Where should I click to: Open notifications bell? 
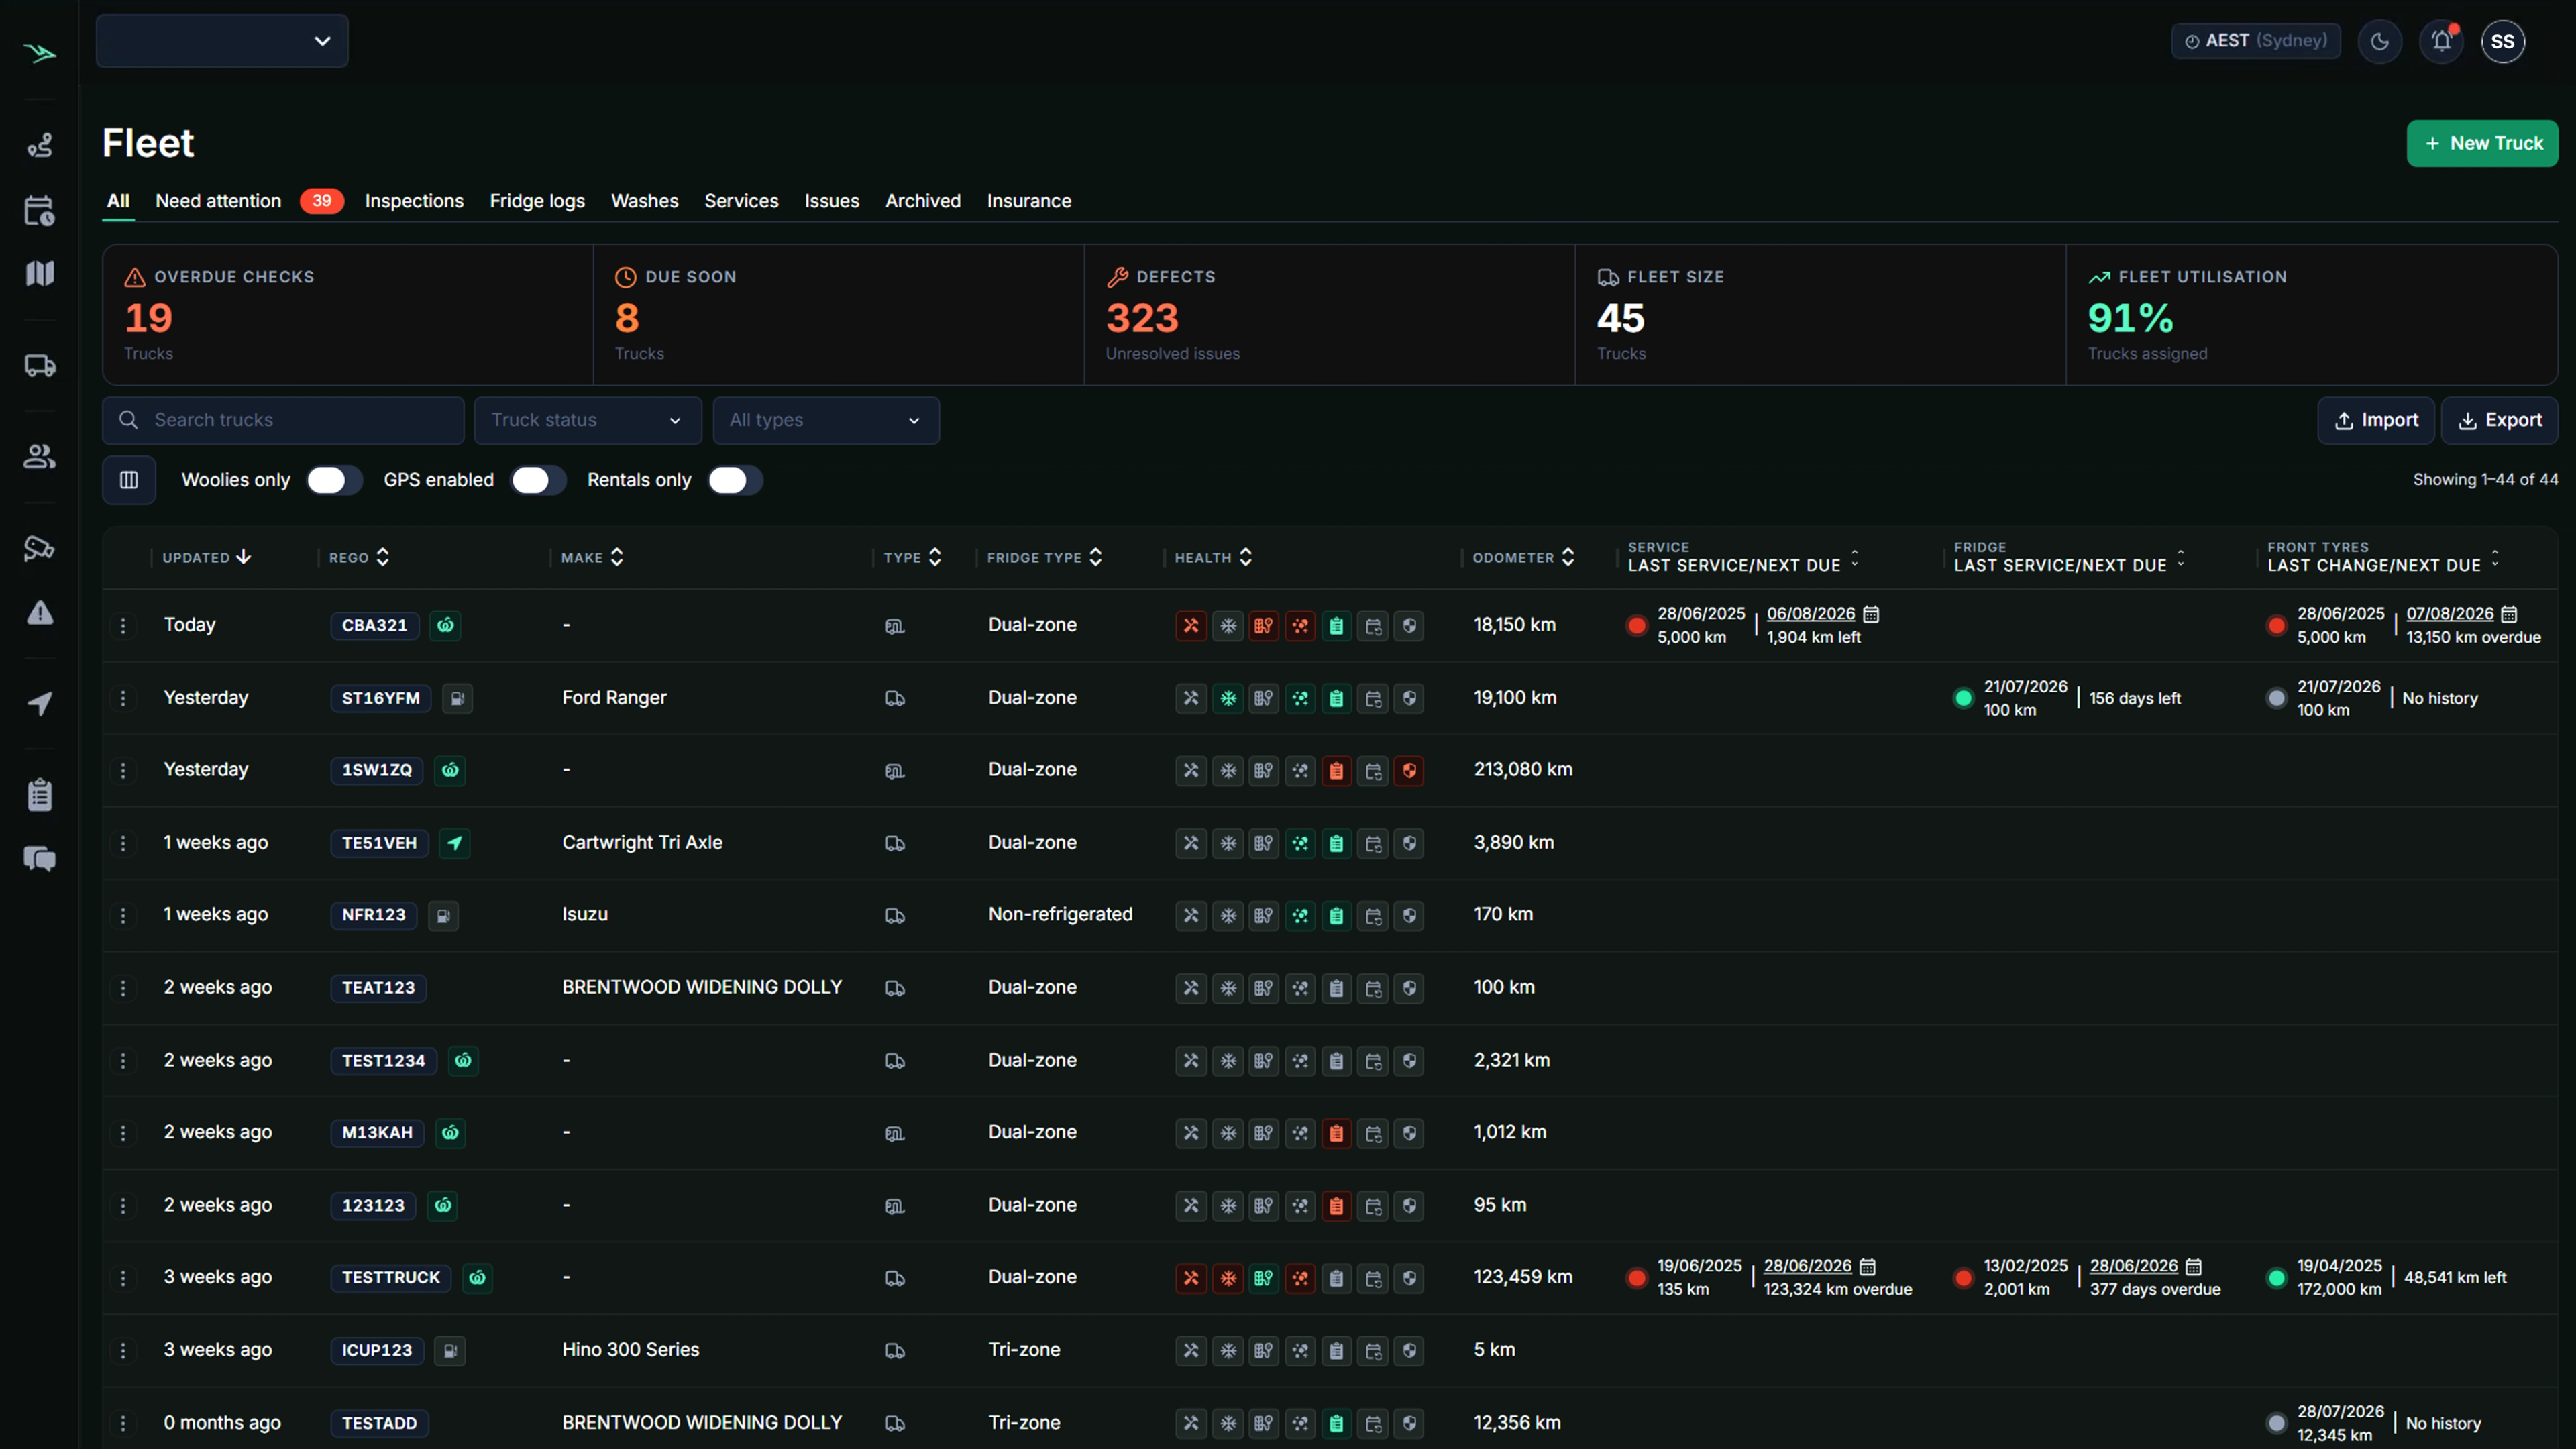(2441, 41)
